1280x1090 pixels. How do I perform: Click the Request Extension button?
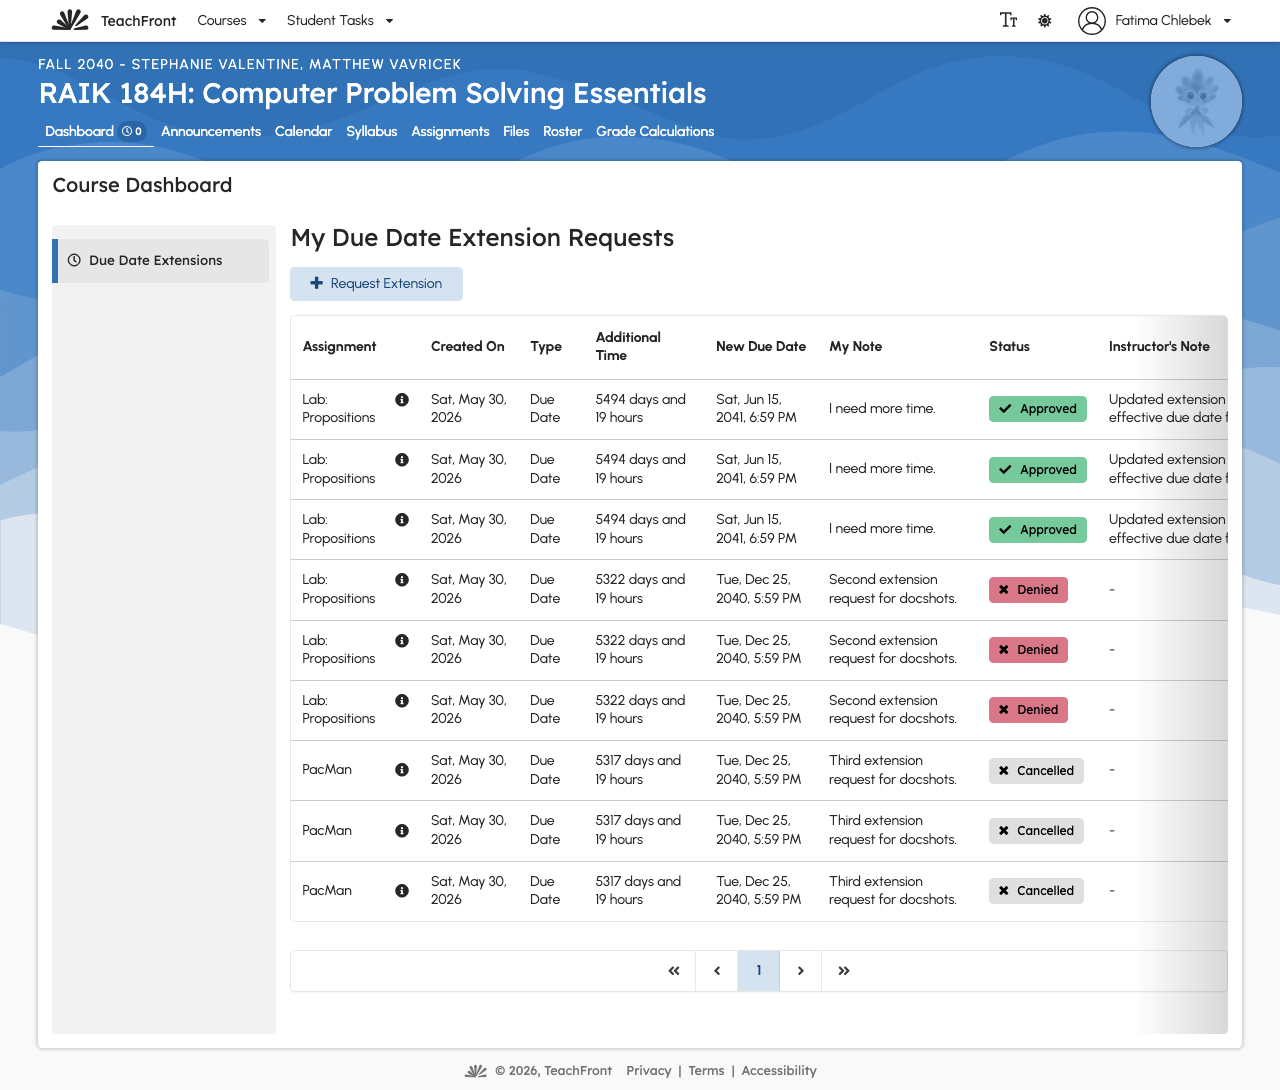pos(376,284)
